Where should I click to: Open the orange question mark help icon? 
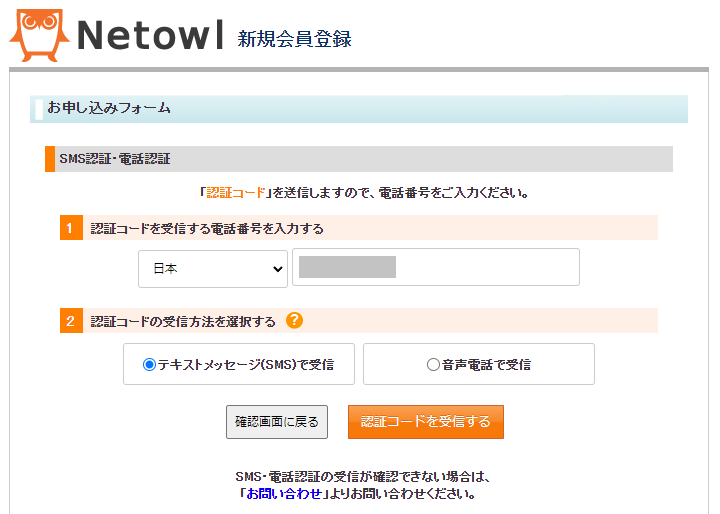[294, 320]
